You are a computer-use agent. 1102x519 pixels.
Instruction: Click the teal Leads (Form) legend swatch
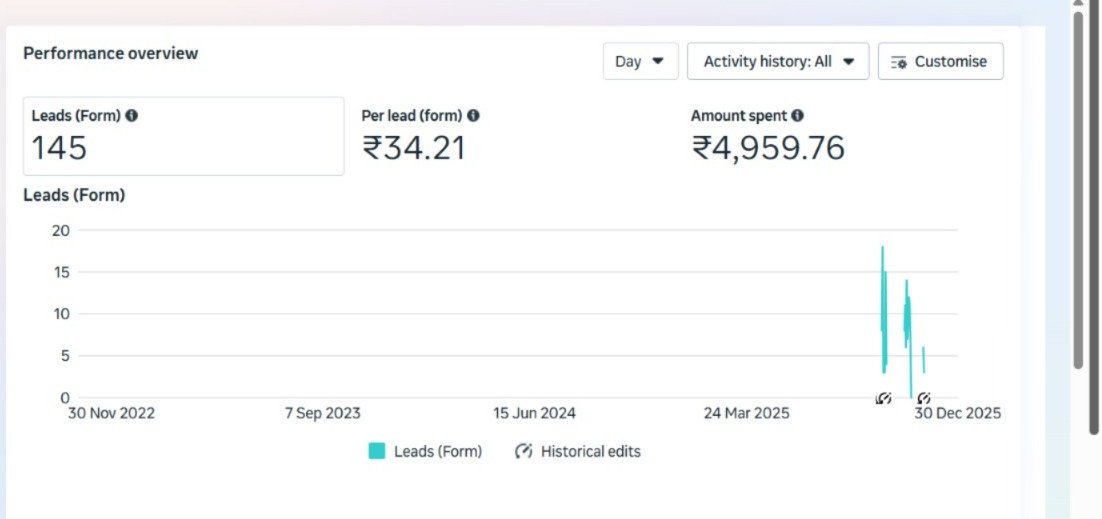377,451
